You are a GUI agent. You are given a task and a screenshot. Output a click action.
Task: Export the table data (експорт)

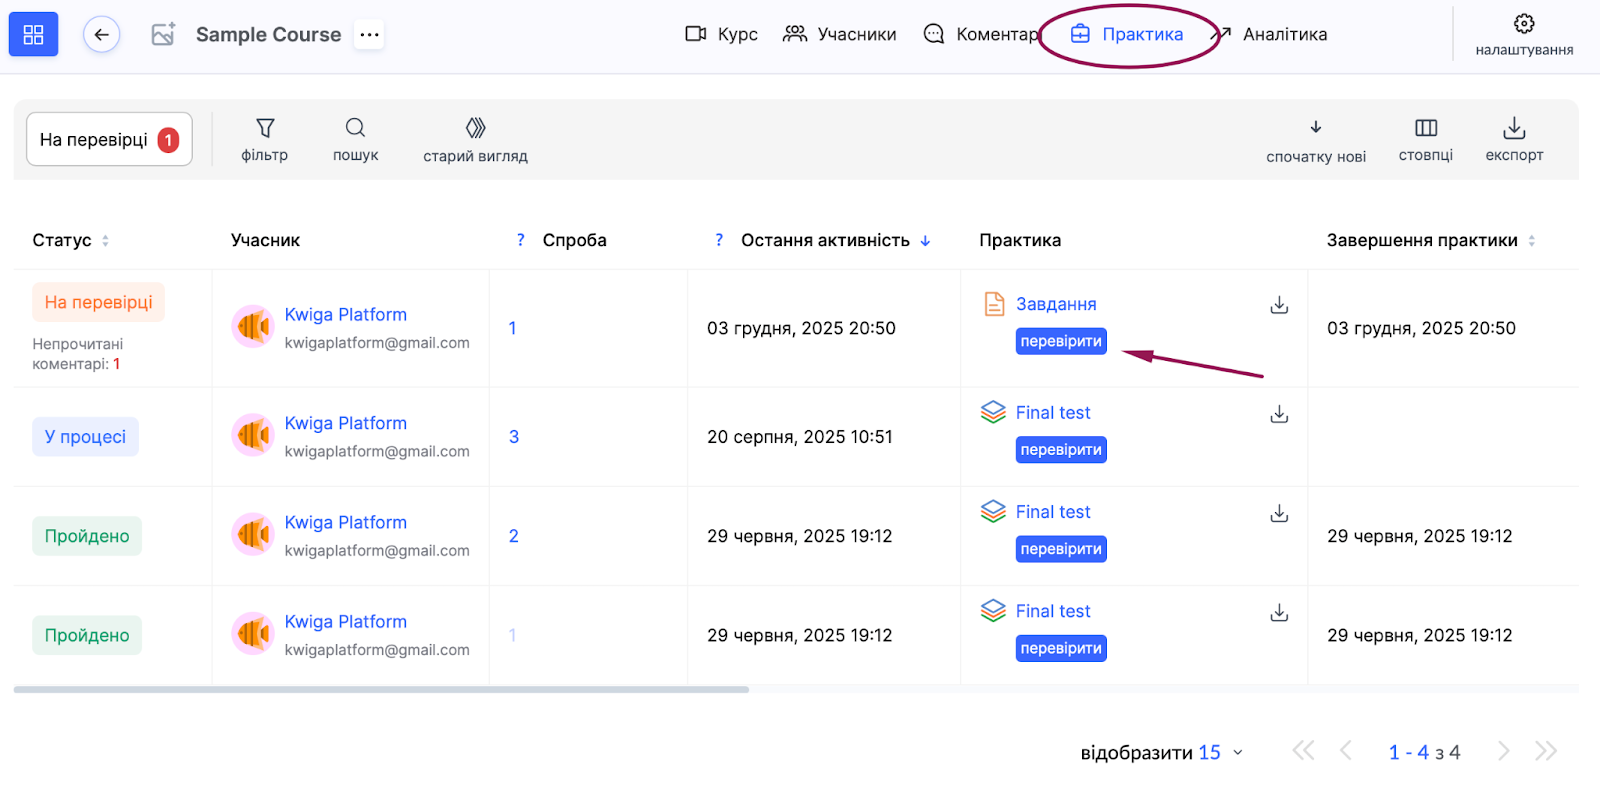(1514, 139)
